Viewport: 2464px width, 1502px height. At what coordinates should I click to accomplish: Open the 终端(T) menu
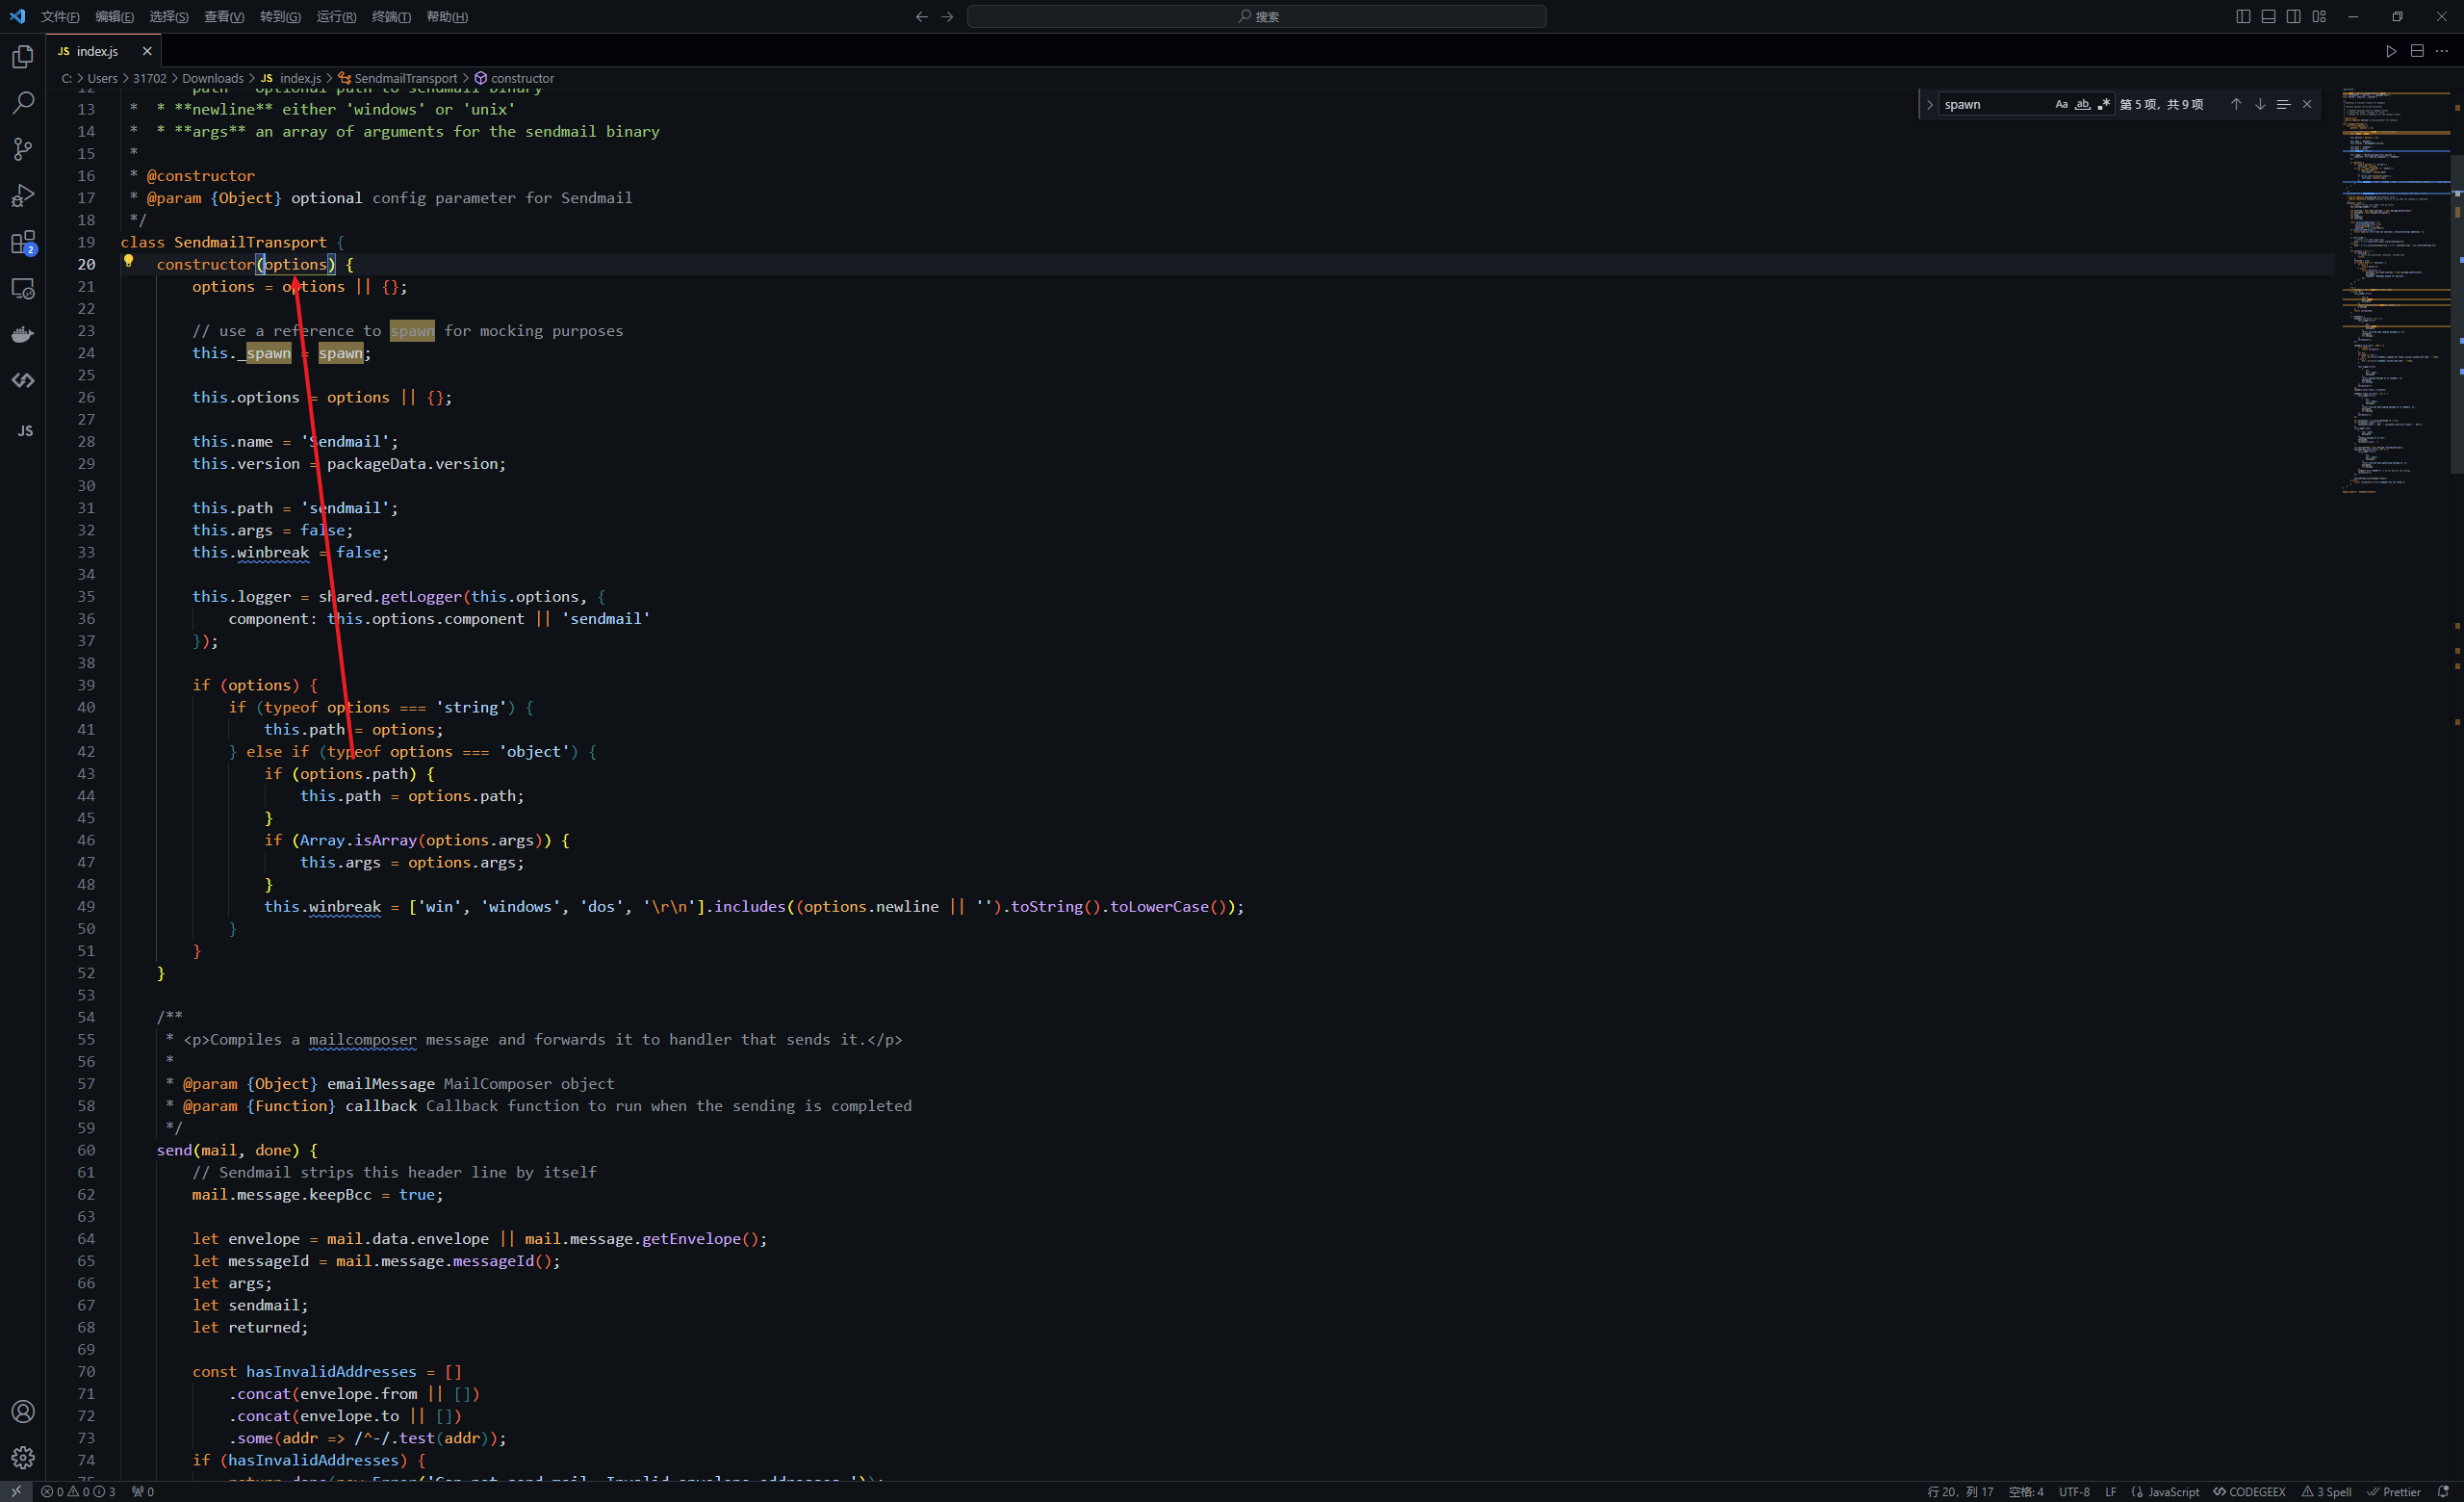coord(391,16)
